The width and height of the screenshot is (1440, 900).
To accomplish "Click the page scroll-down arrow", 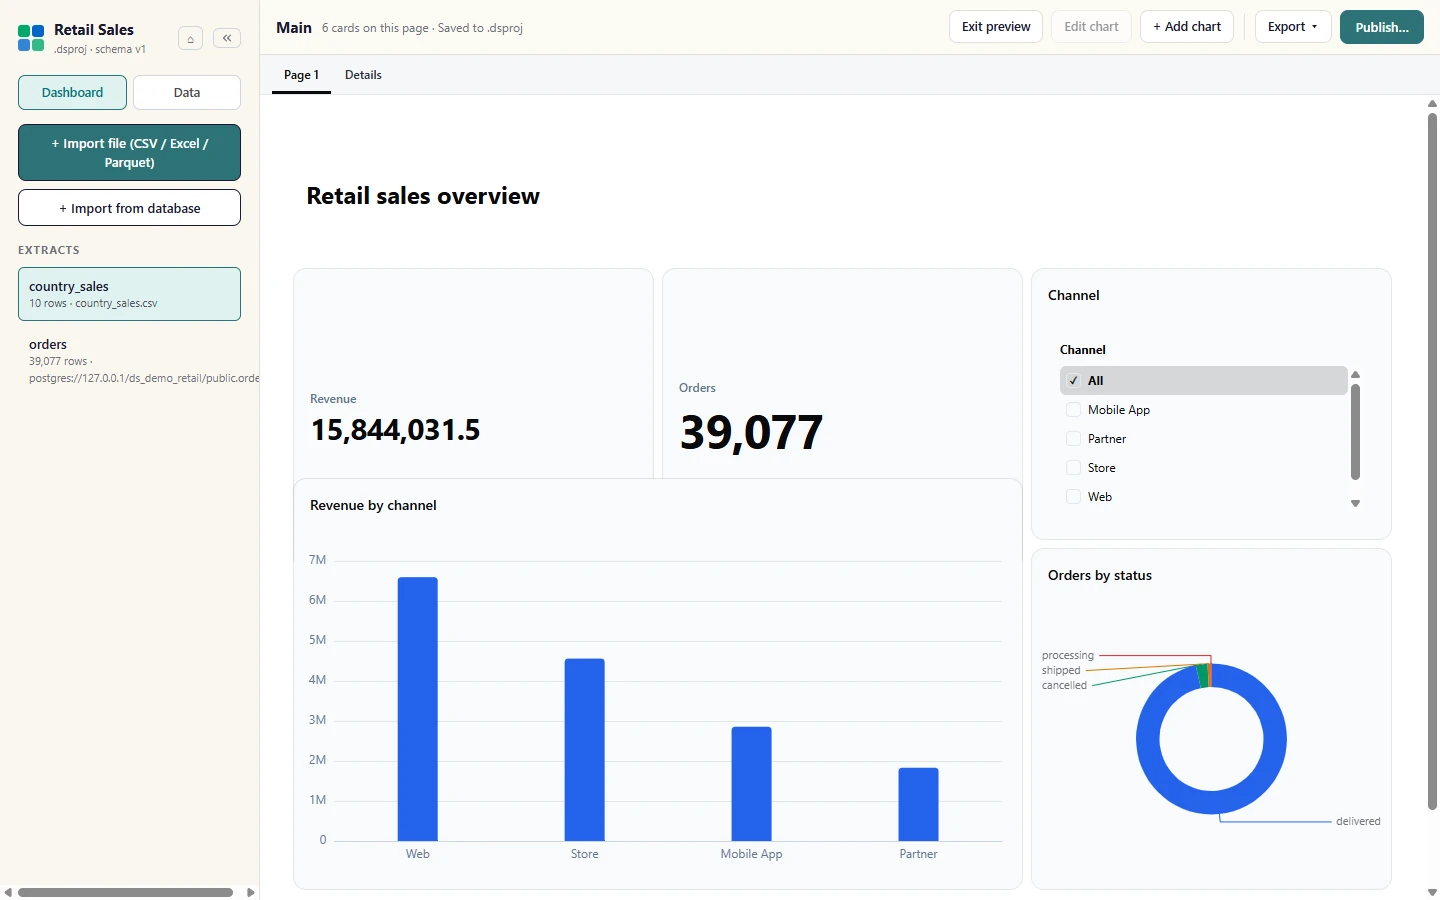I will [x=1432, y=892].
